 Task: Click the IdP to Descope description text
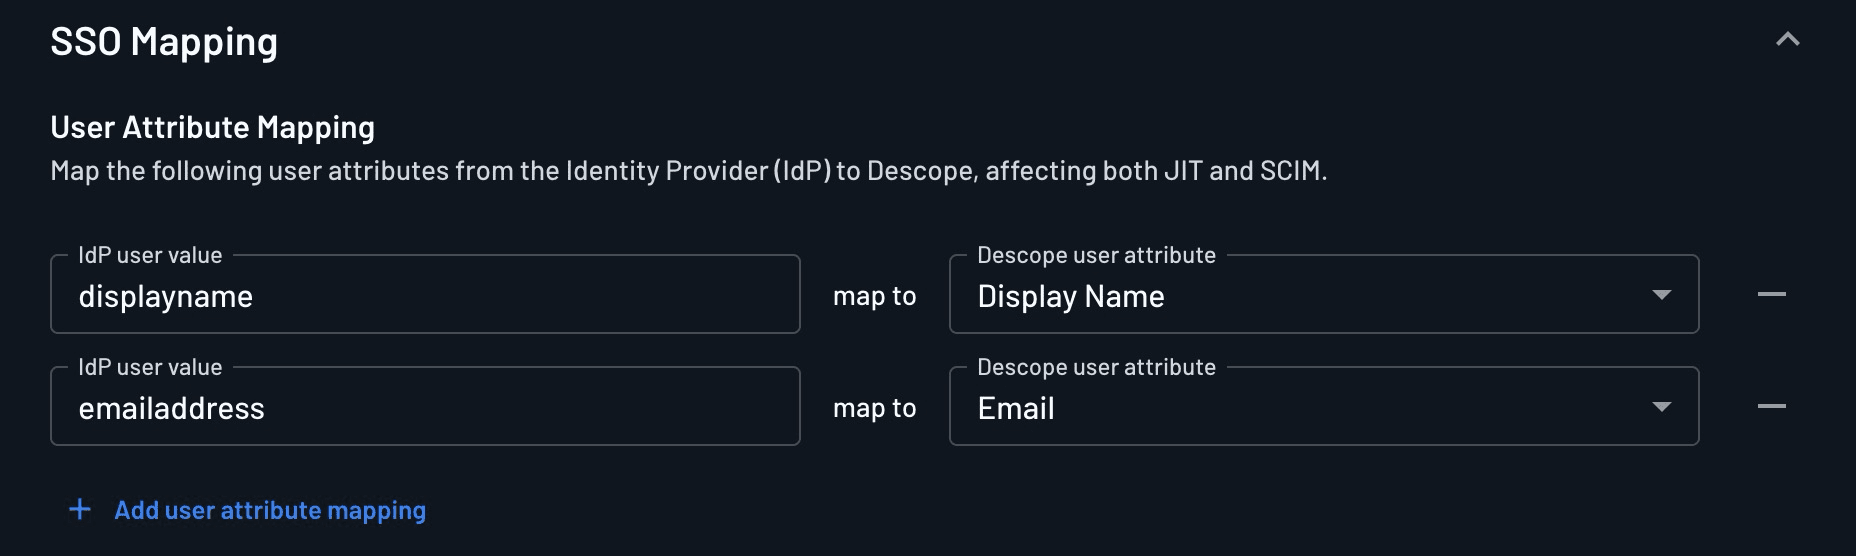(688, 171)
